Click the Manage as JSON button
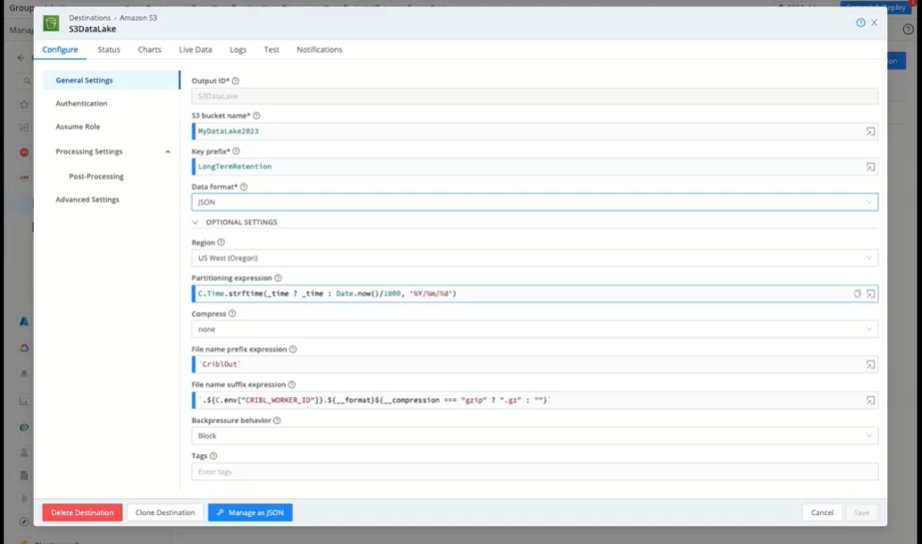Viewport: 922px width, 544px height. point(250,513)
